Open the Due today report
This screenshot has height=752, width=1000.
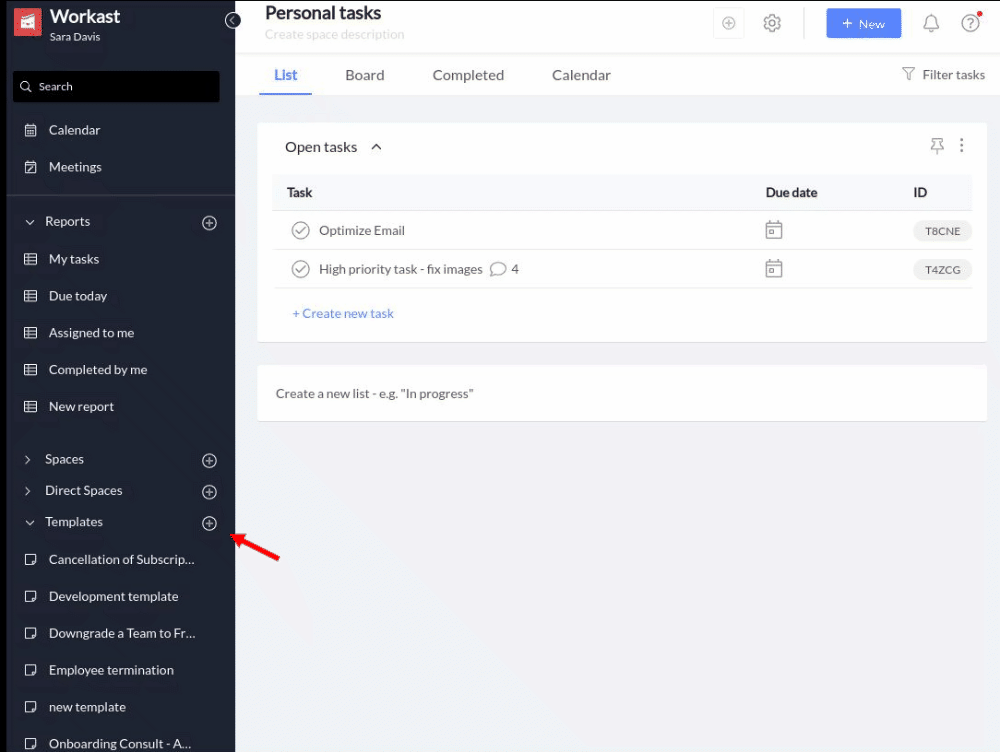pyautogui.click(x=78, y=296)
